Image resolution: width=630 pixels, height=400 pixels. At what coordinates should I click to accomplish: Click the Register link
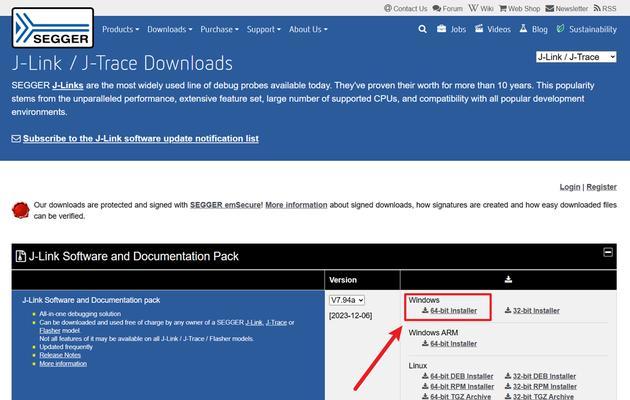click(x=601, y=187)
